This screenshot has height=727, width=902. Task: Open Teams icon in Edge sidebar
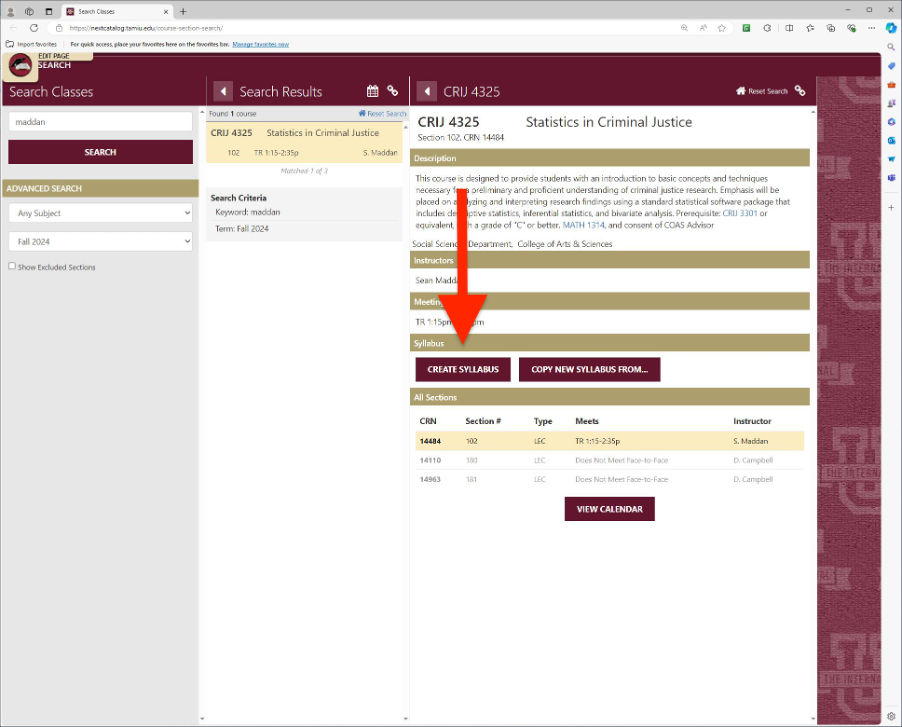(x=891, y=178)
